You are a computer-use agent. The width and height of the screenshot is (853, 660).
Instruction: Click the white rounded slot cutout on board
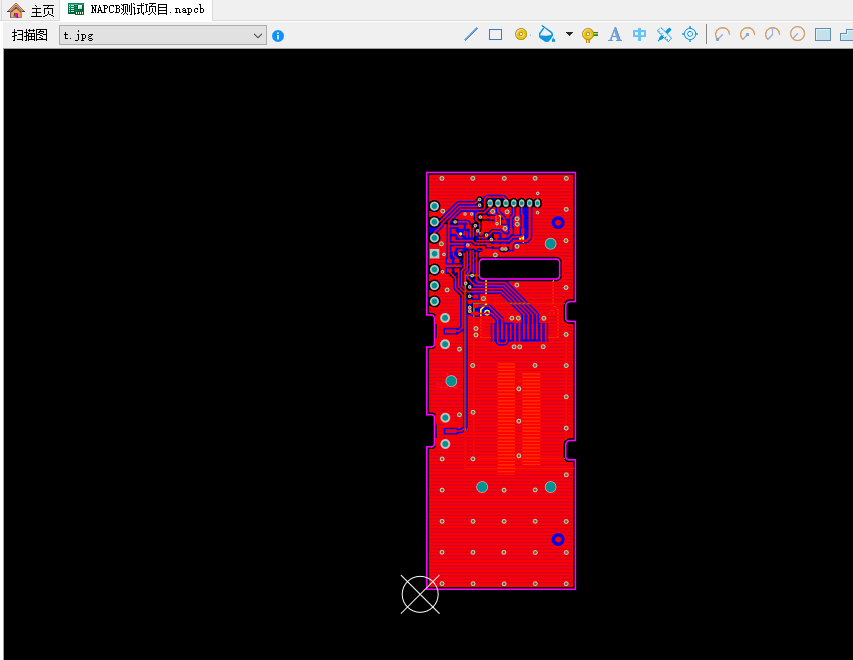coord(520,269)
